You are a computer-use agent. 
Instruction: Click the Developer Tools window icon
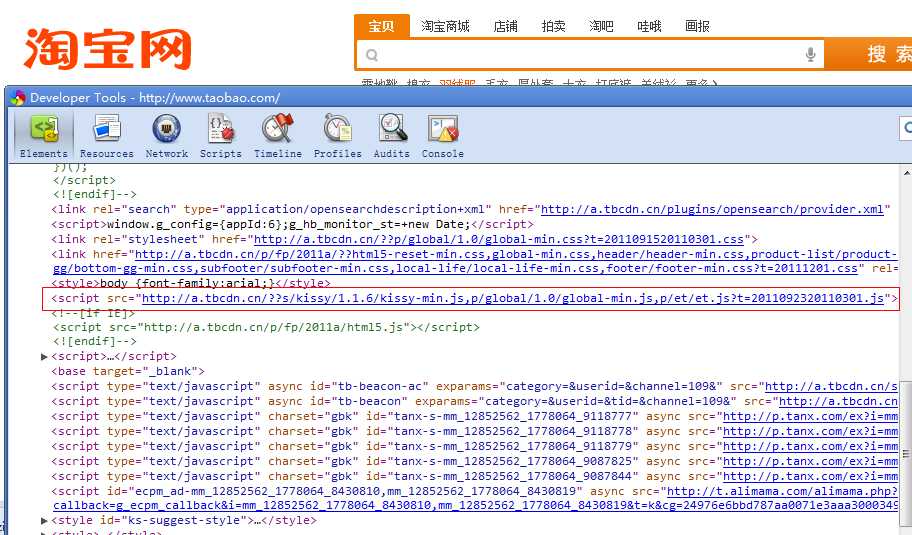click(x=17, y=98)
